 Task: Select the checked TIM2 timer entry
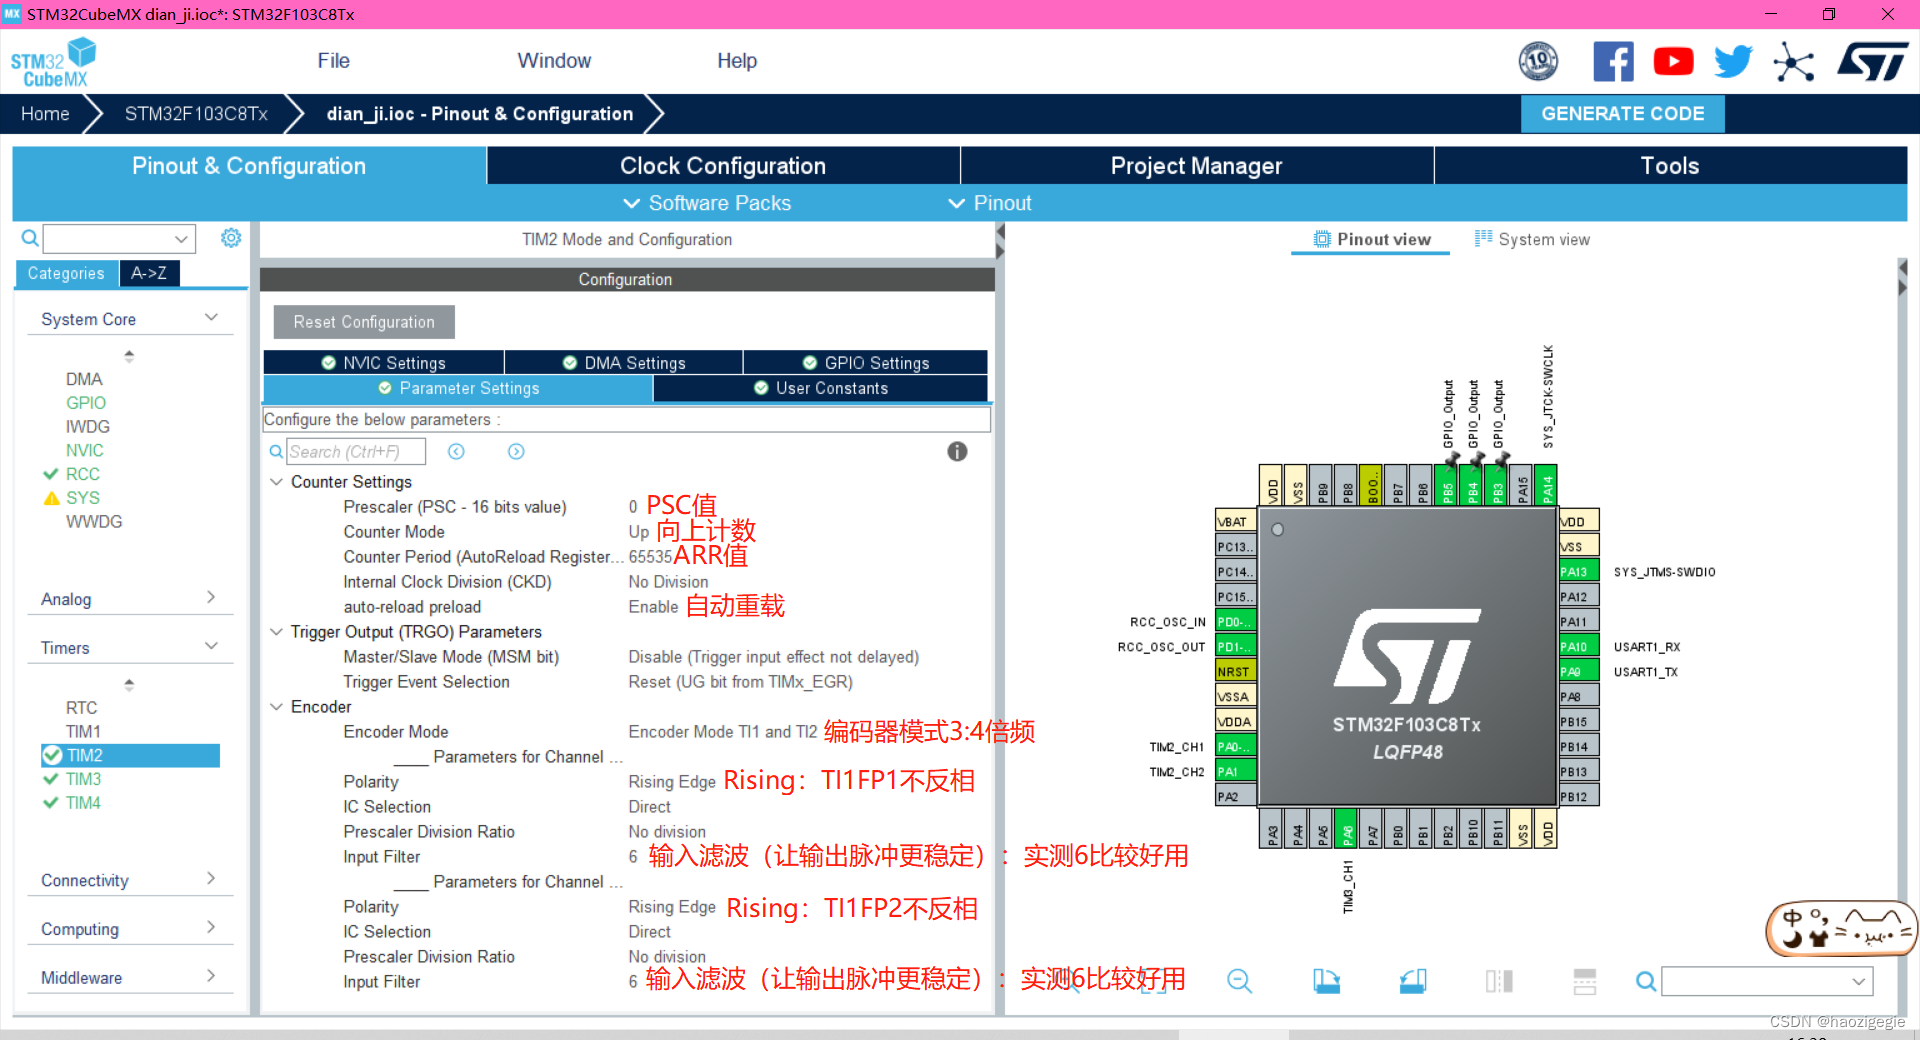coord(131,755)
